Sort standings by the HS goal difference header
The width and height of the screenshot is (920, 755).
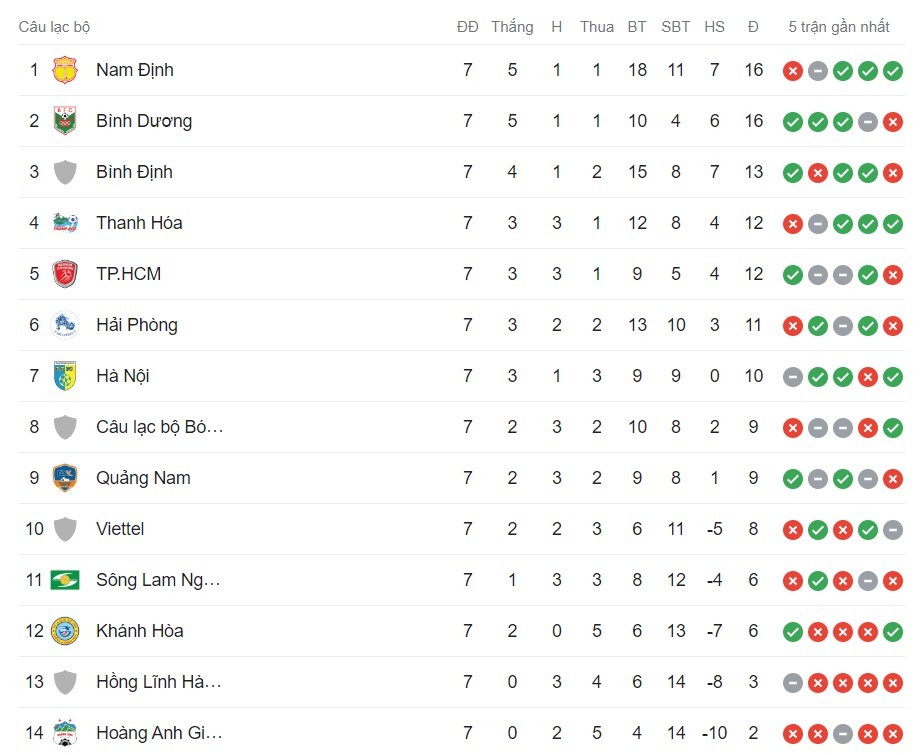point(714,27)
